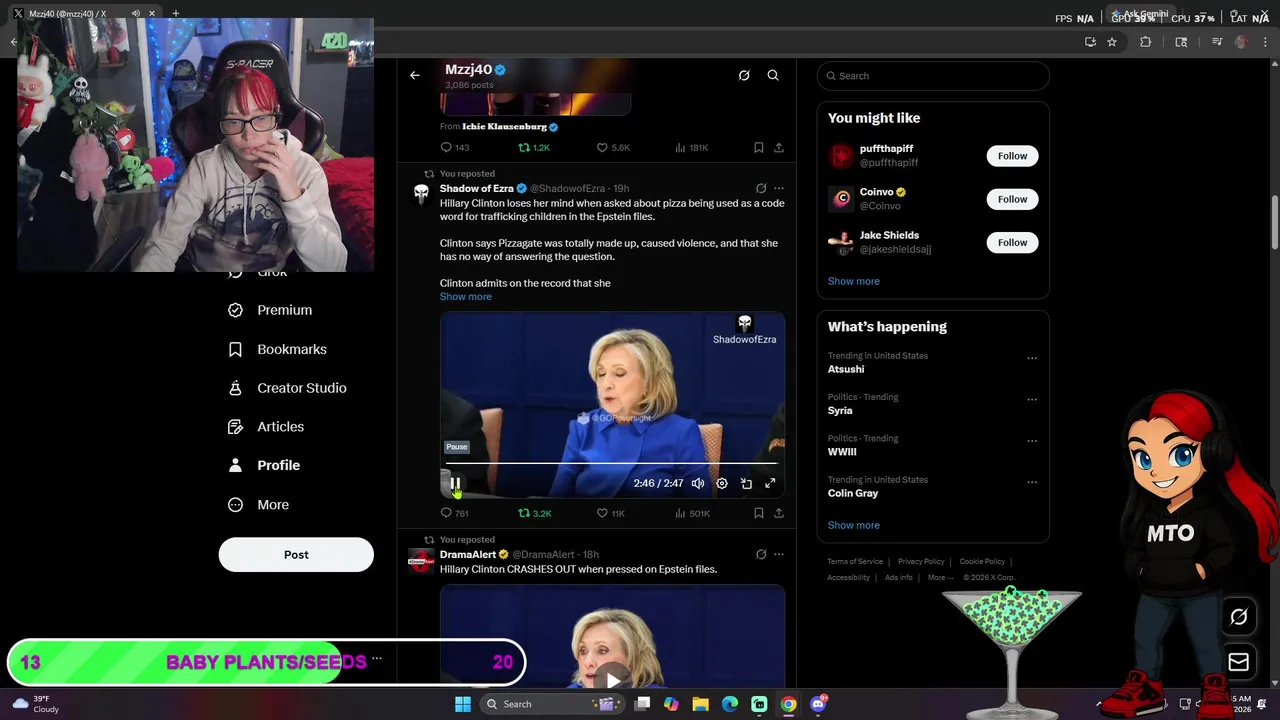1280x720 pixels.
Task: Pause the Hillary Clinton video
Action: click(455, 483)
